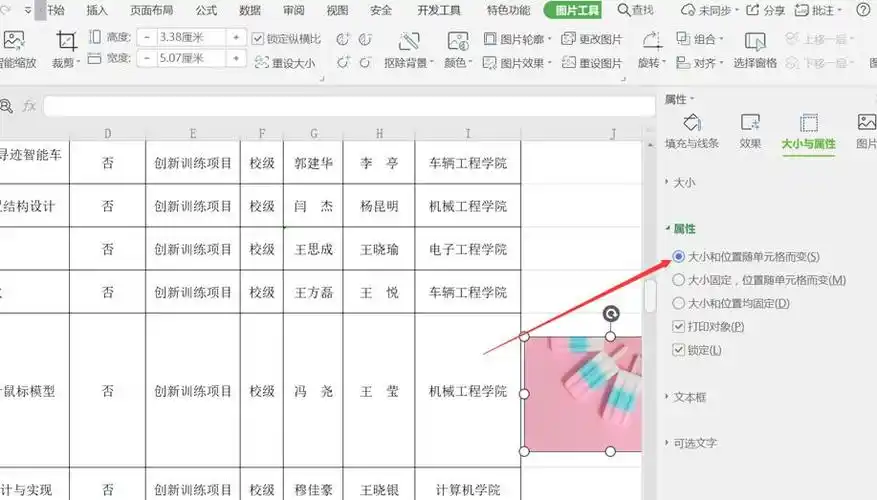Screen dimensions: 877x500
Task: Open the Selection Pane (选择窗格)
Action: [x=755, y=50]
